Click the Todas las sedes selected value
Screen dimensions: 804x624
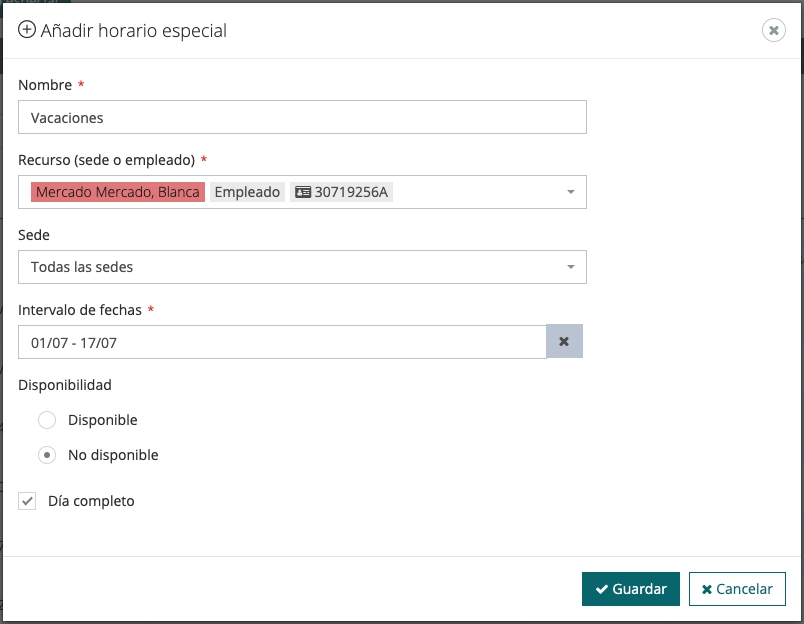(82, 267)
